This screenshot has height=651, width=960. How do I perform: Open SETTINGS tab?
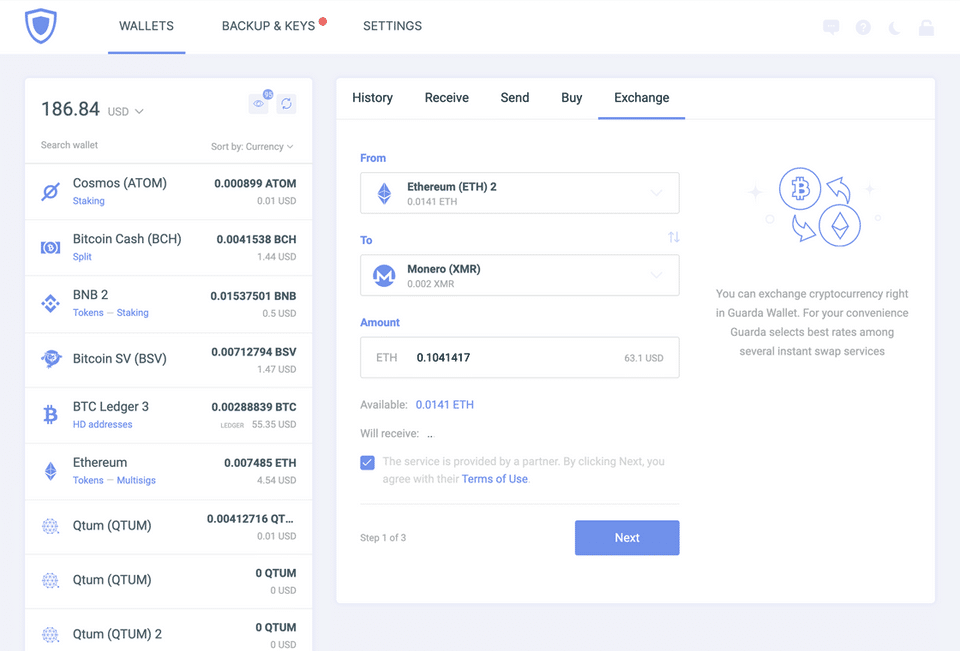[x=392, y=26]
